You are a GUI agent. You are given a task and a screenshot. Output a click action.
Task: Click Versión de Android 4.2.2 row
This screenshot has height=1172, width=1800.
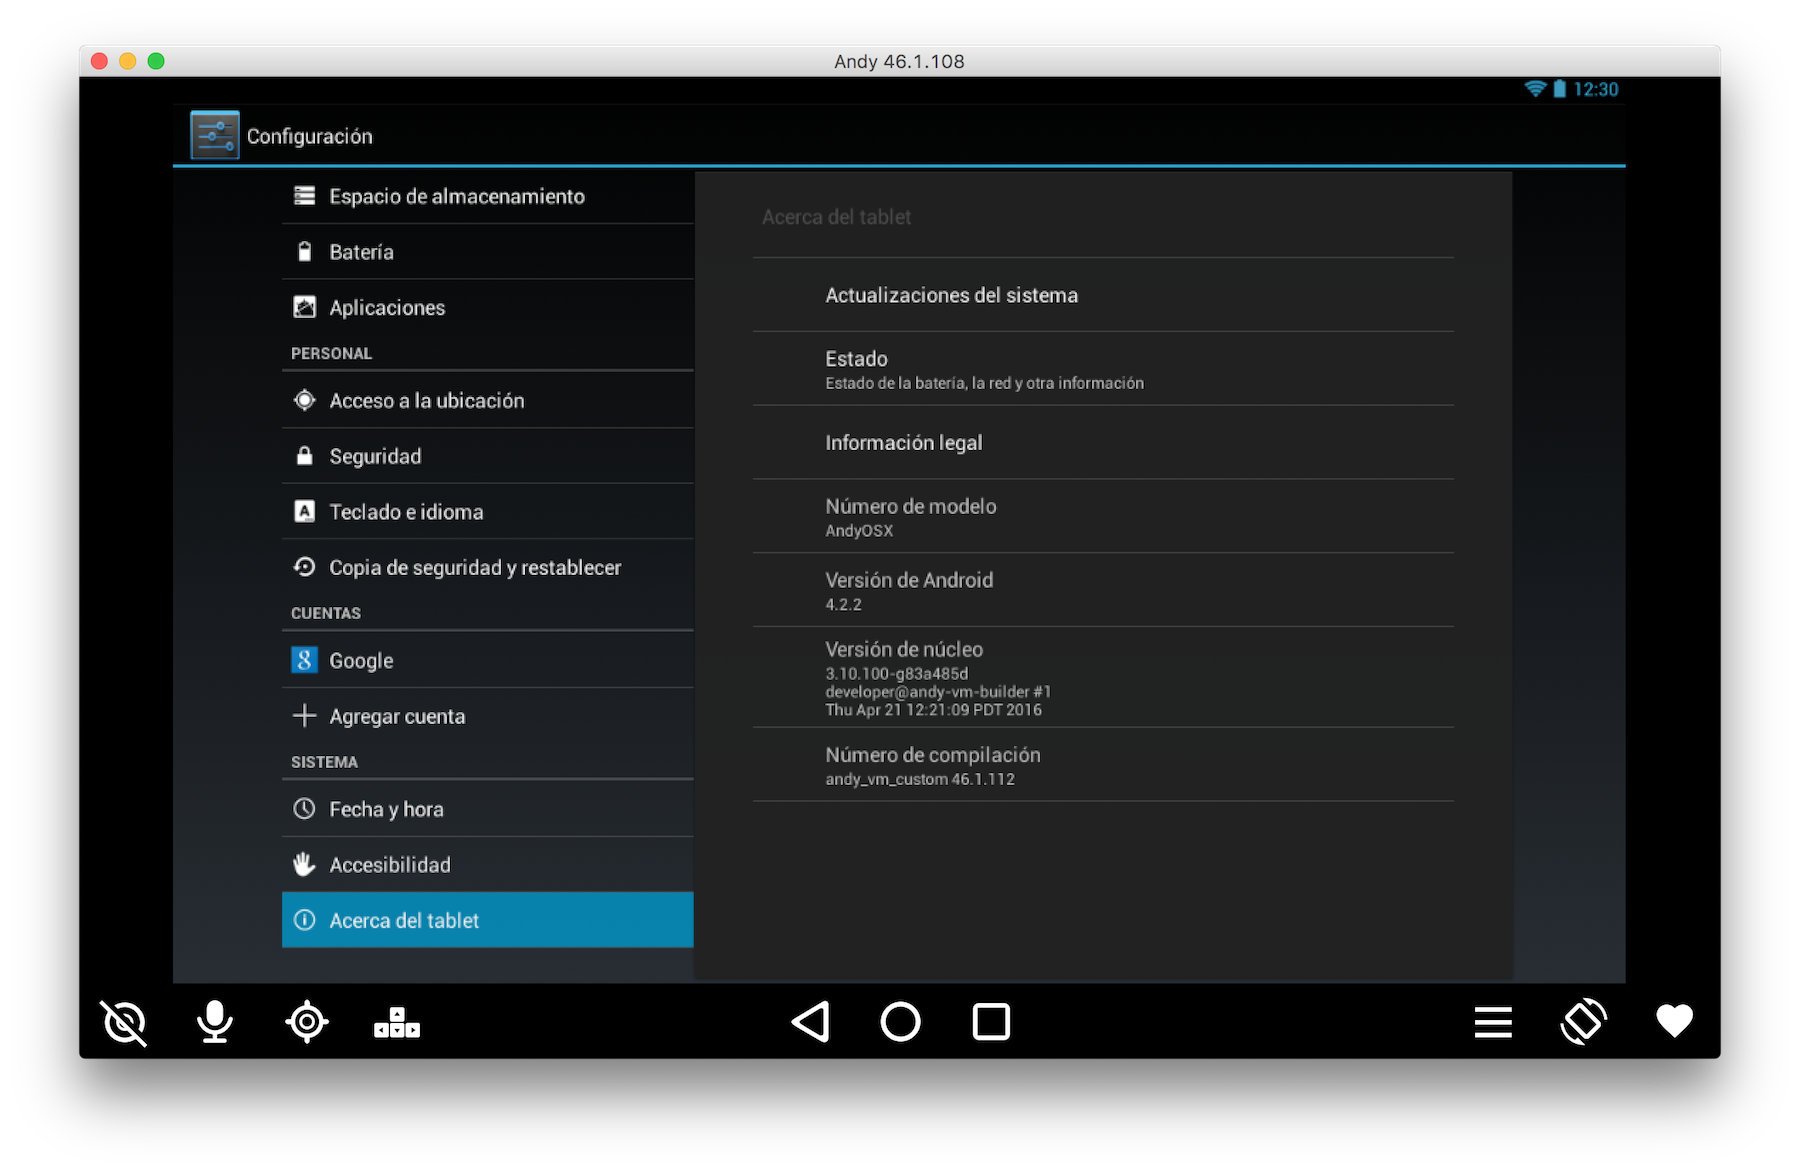click(1103, 590)
